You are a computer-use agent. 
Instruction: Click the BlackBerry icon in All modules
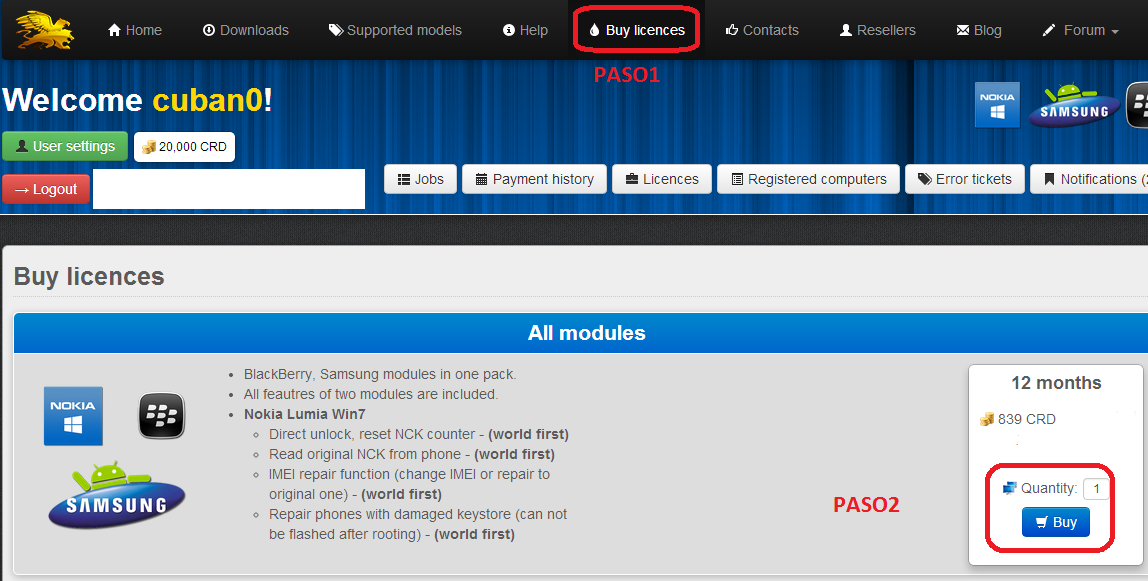[161, 416]
